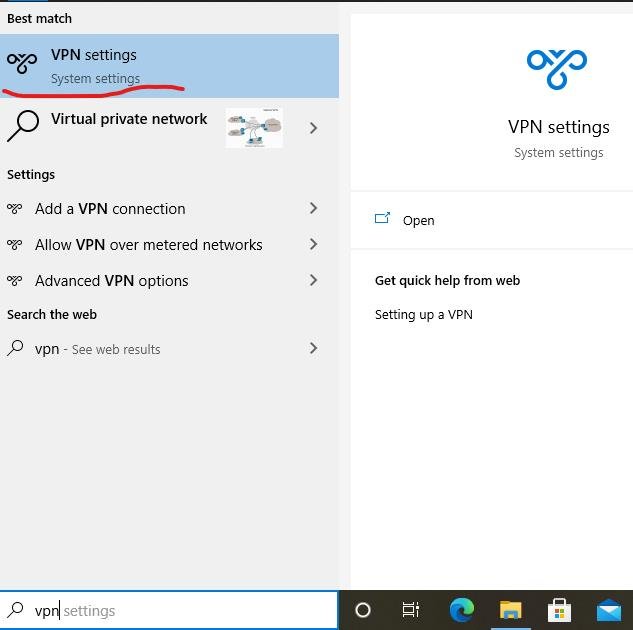Open Advanced VPN options setting
Image resolution: width=633 pixels, height=630 pixels.
(x=169, y=280)
